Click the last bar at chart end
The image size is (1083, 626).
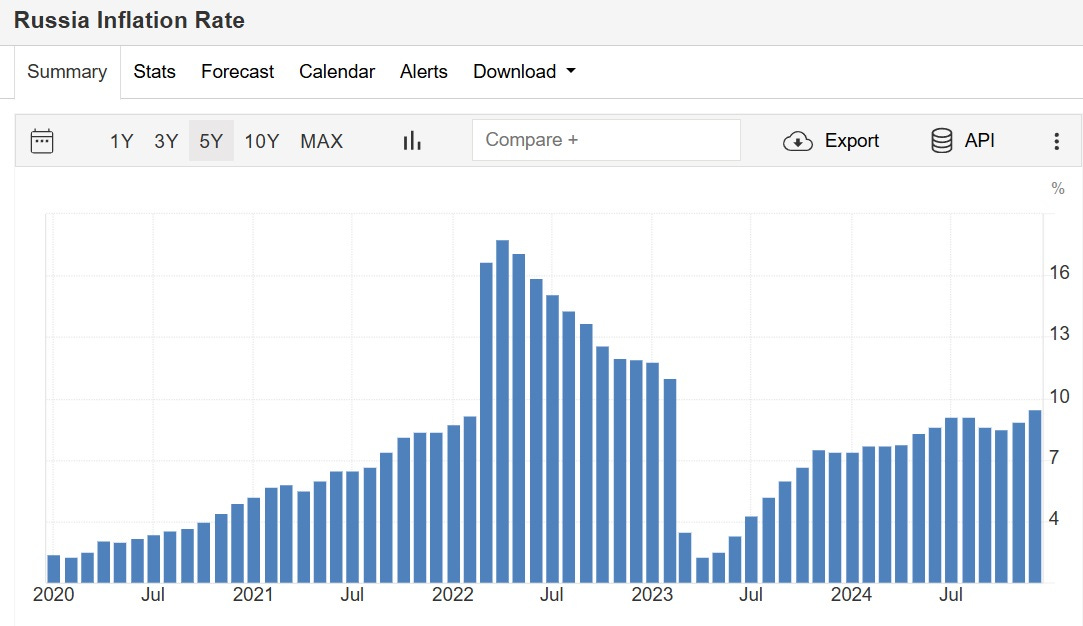click(1035, 496)
